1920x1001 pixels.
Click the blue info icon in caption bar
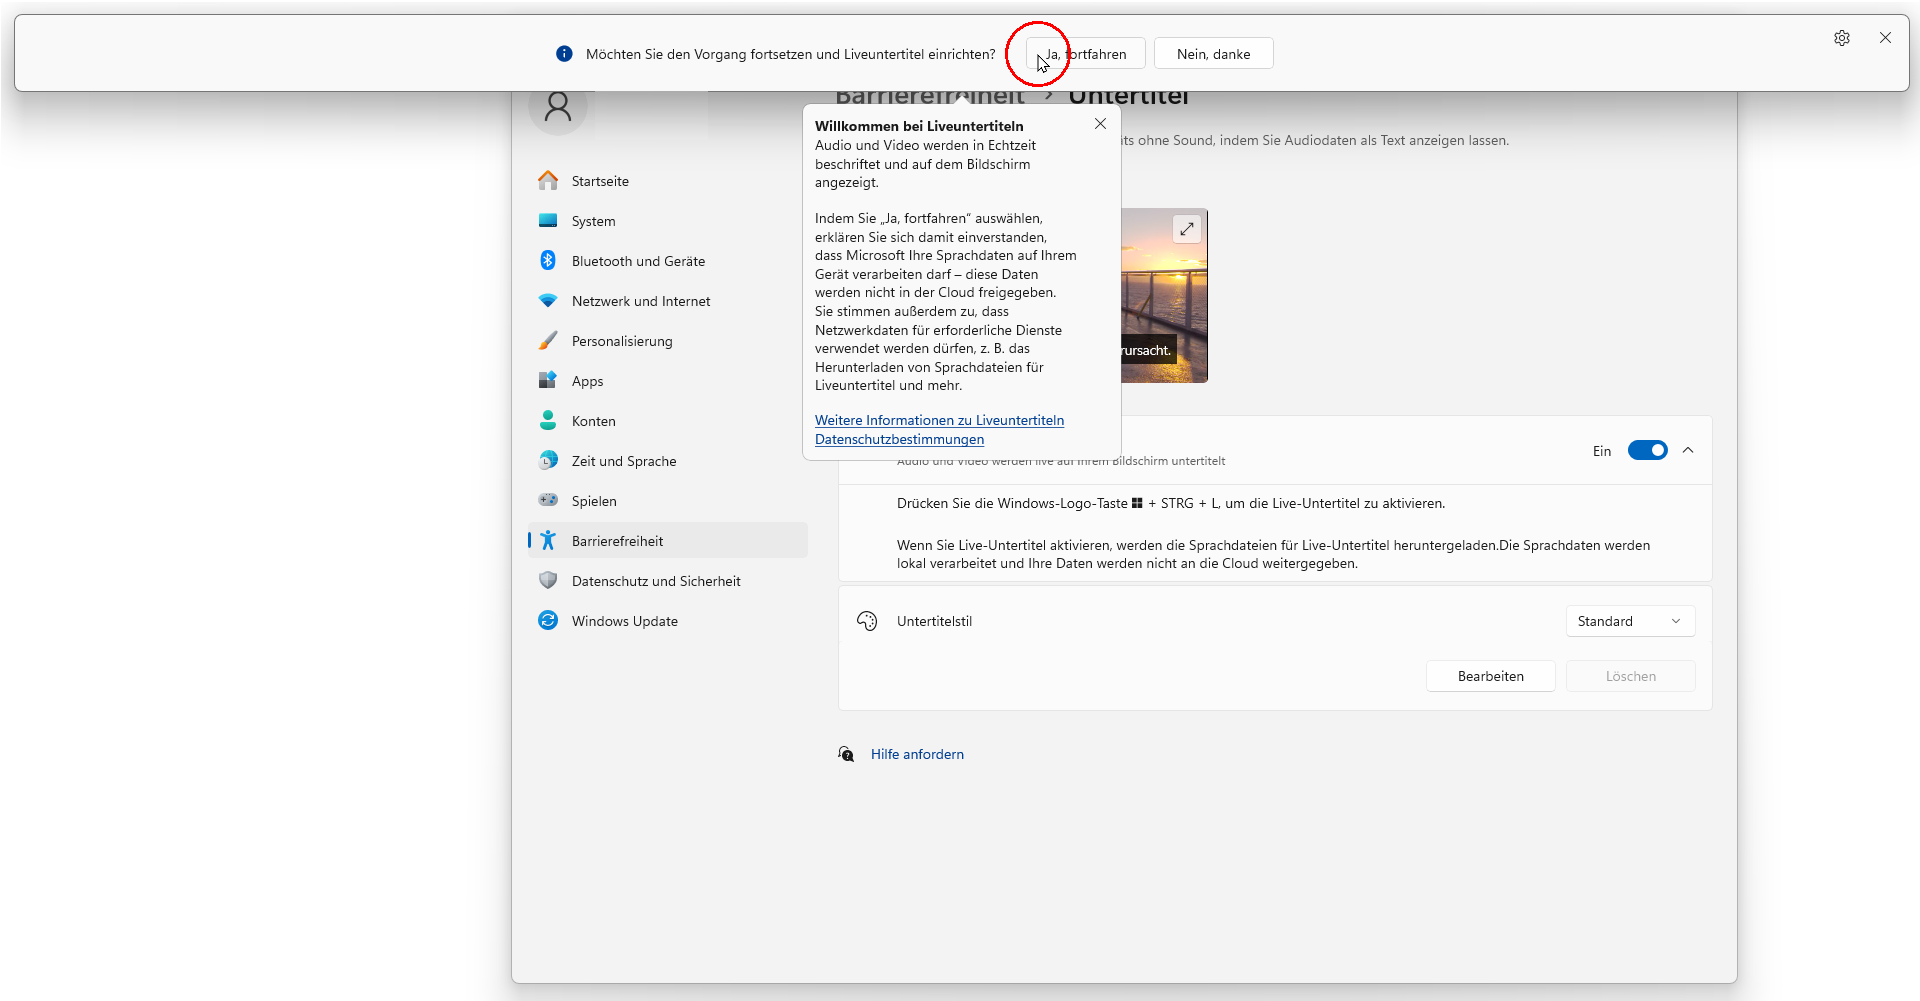[564, 54]
